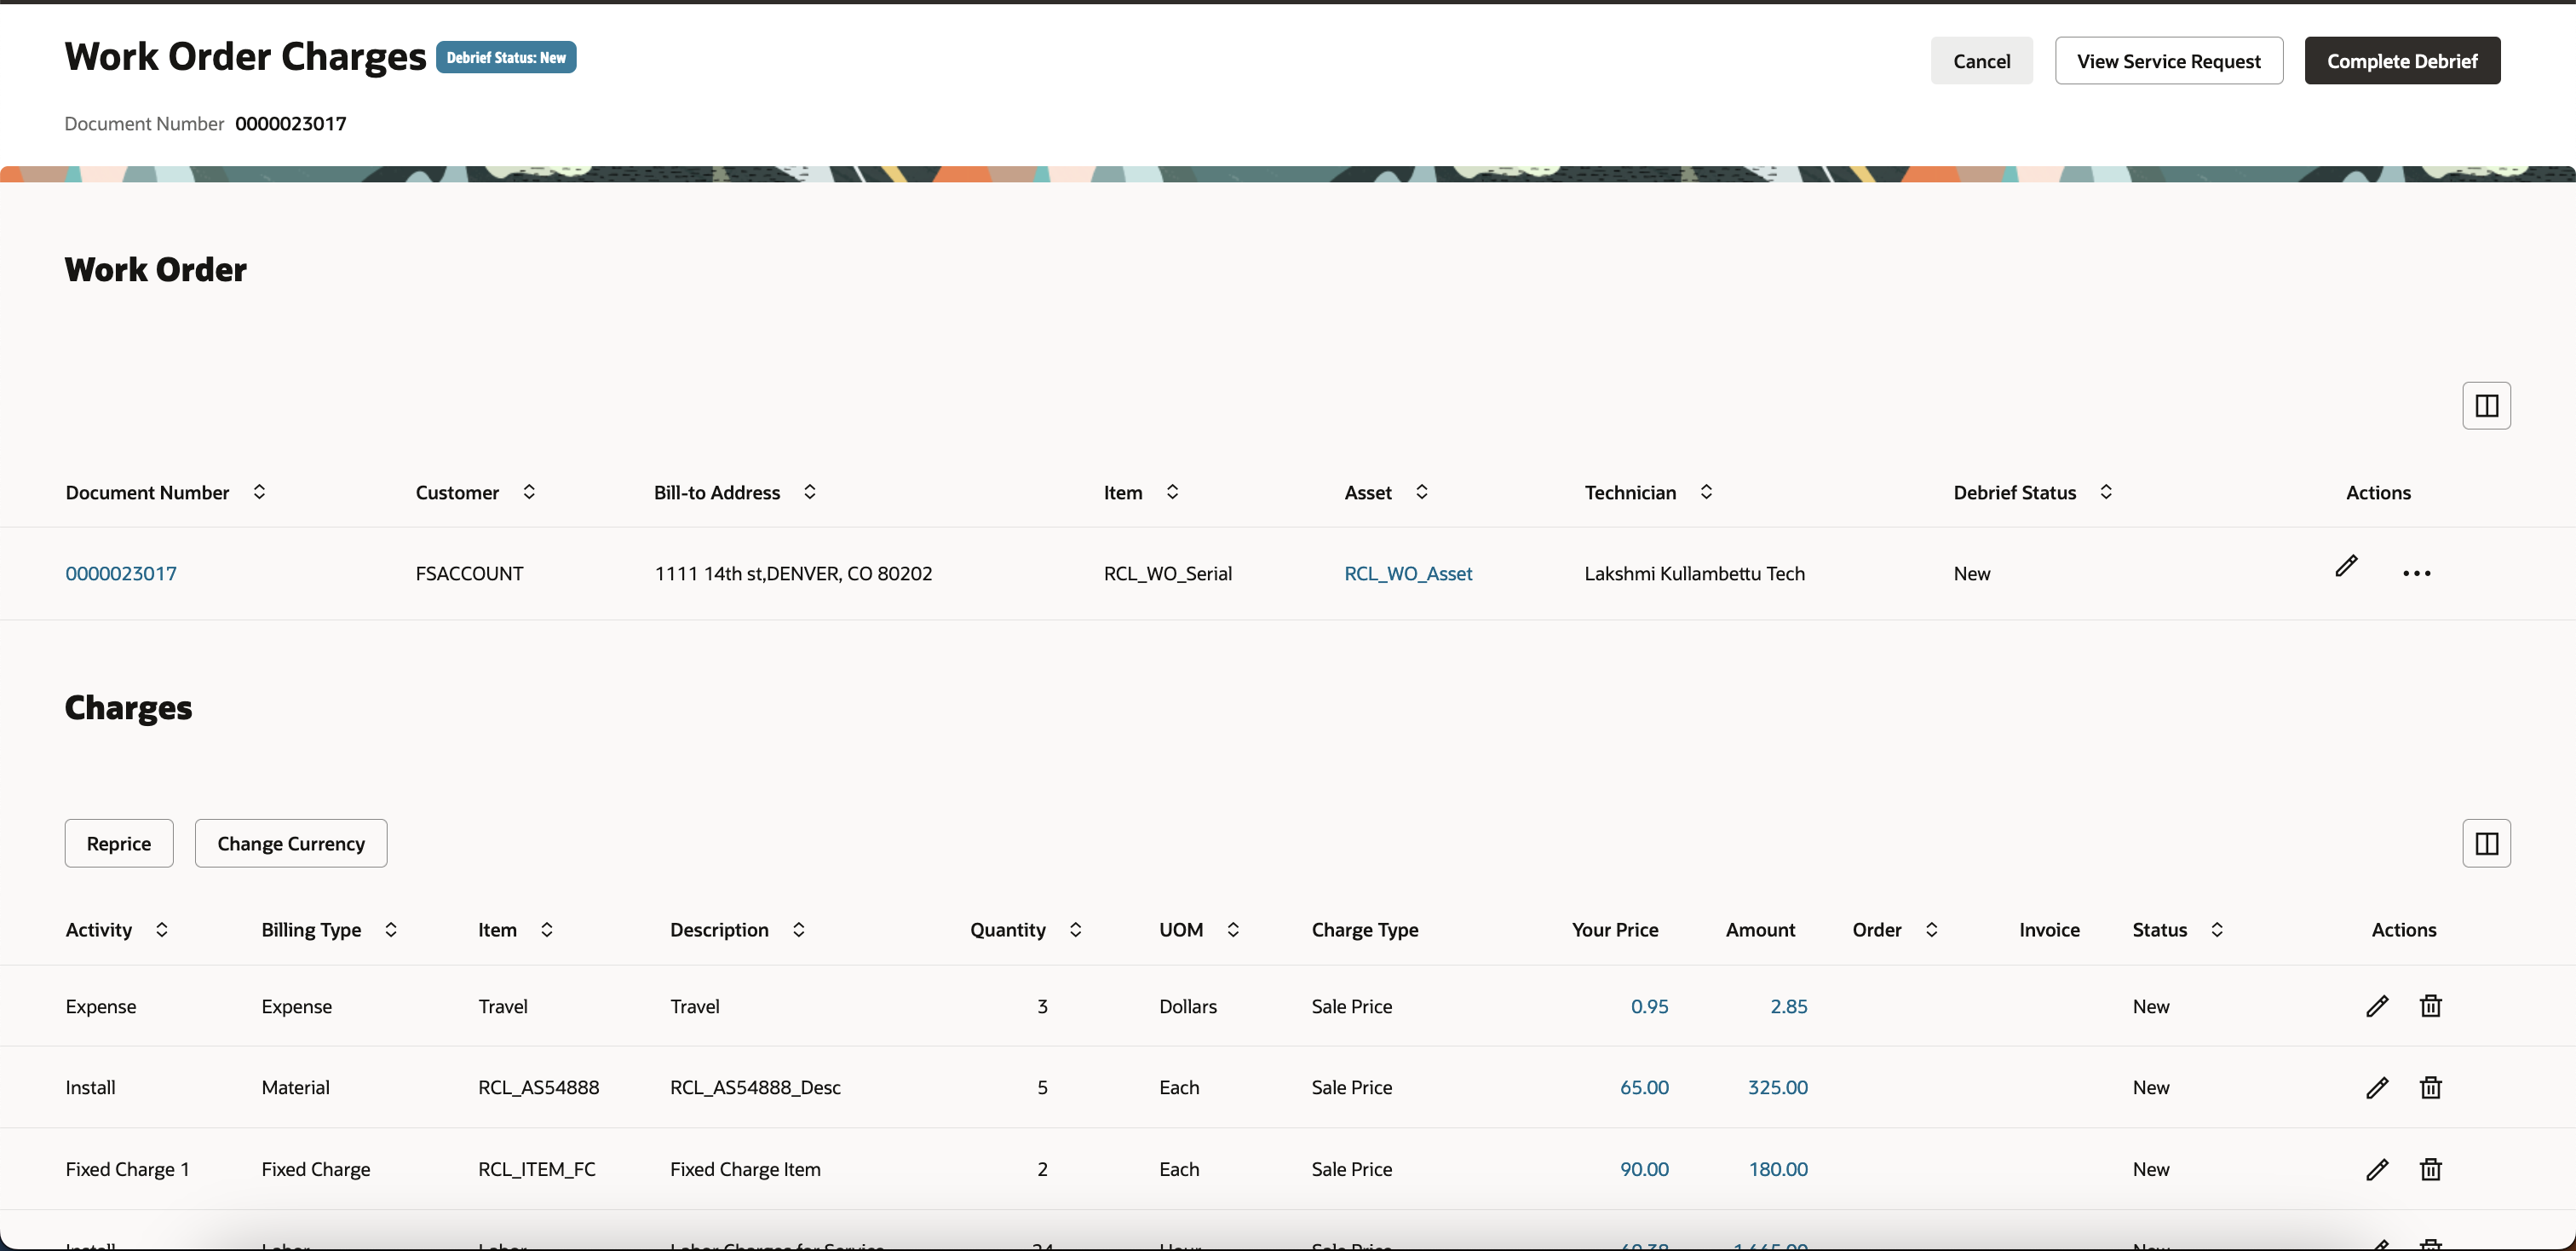
Task: Sort the charges Item column
Action: pos(547,930)
